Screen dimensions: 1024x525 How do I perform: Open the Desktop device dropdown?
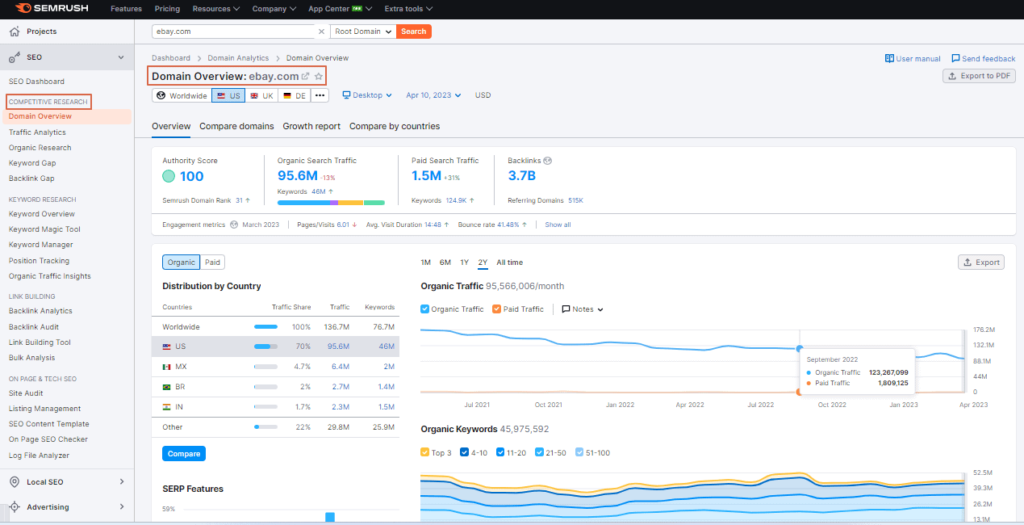coord(367,95)
